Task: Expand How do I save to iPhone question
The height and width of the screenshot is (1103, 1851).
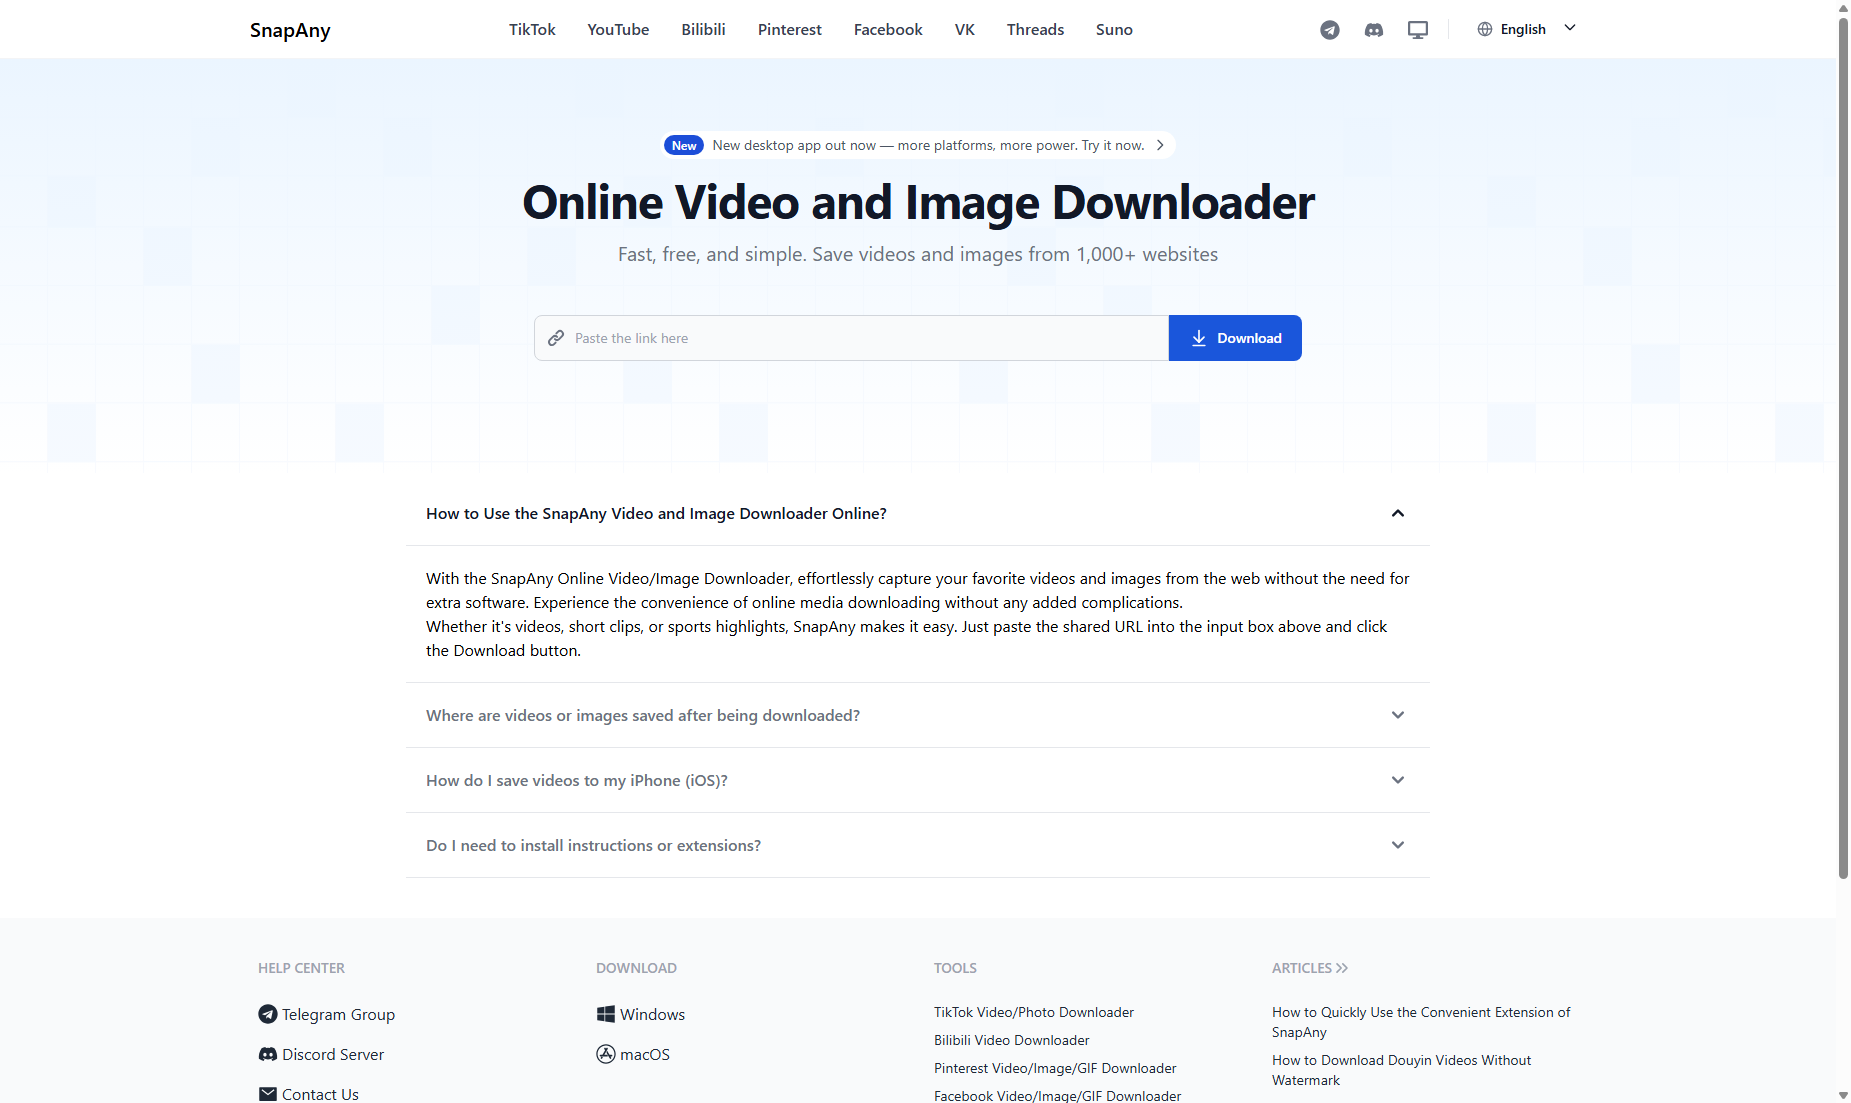Action: 918,780
